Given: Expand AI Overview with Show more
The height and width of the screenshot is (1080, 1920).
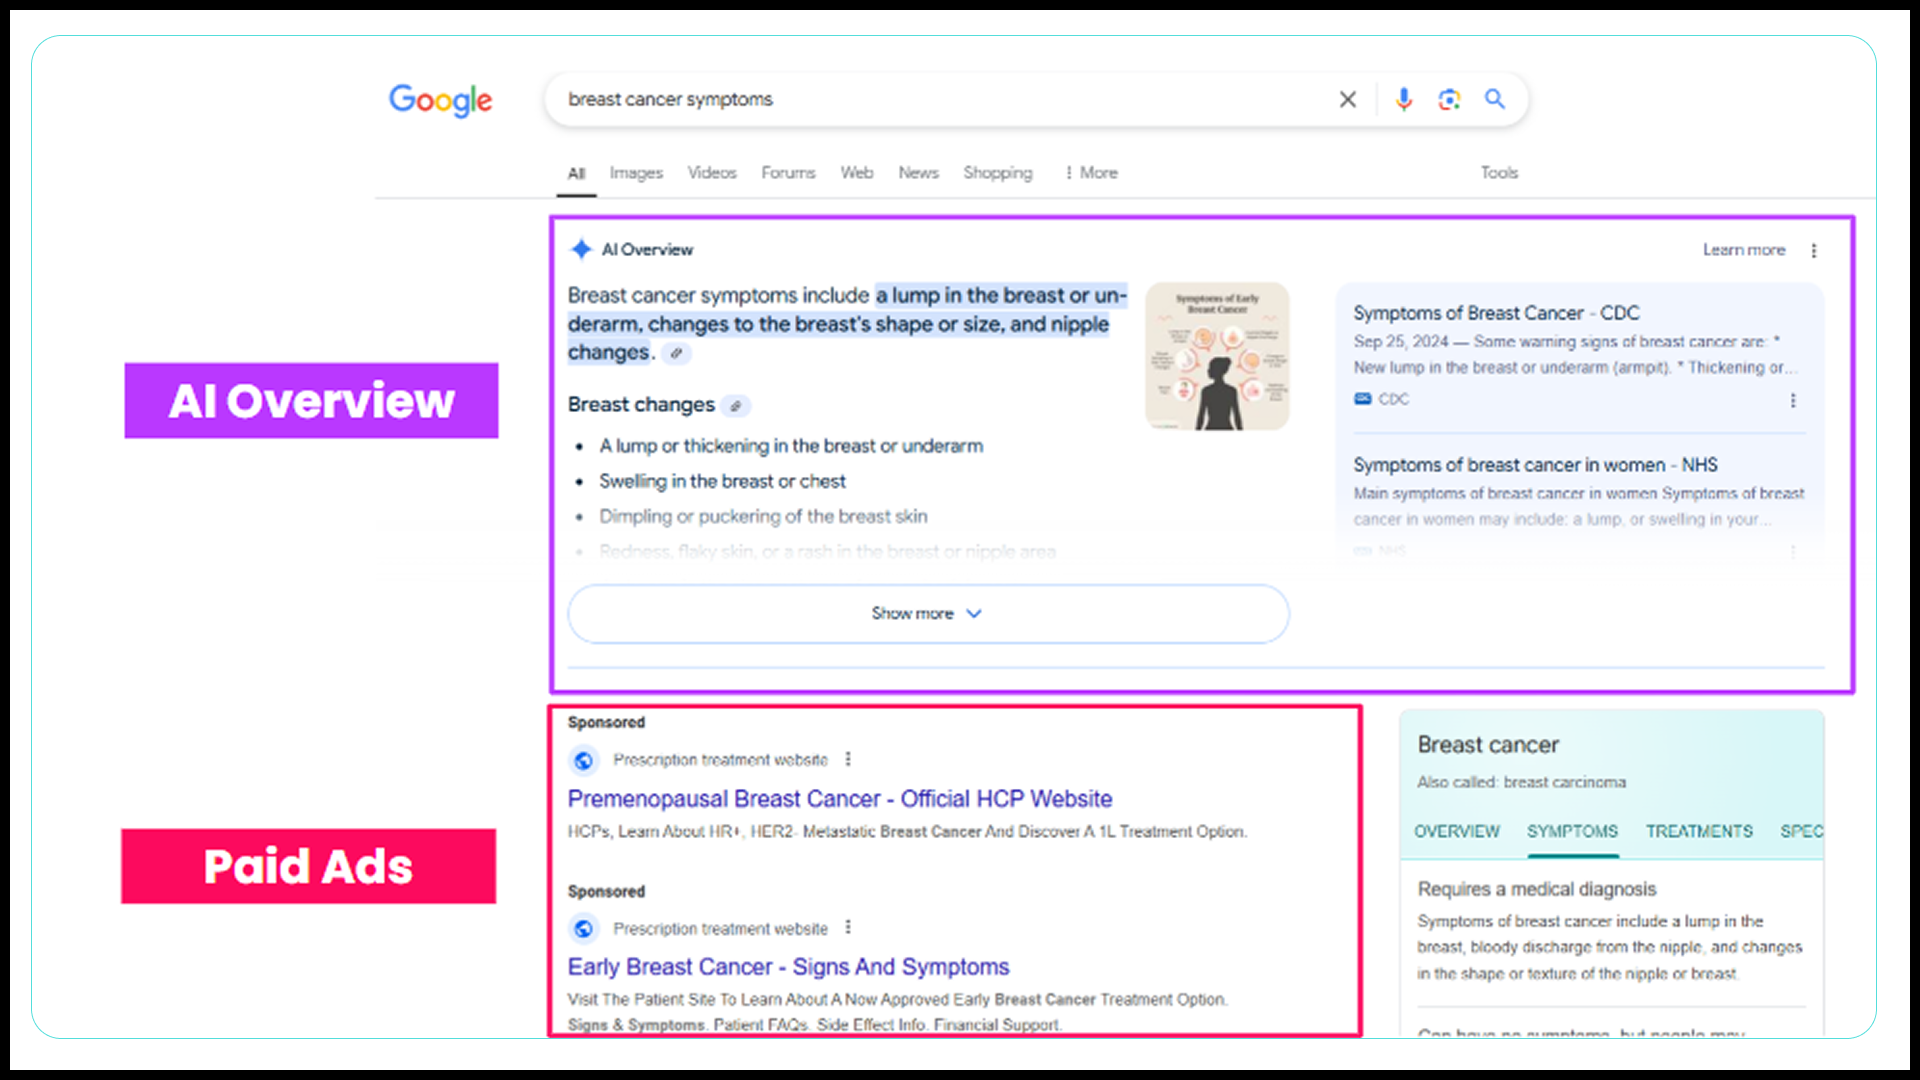Looking at the screenshot, I should (927, 613).
